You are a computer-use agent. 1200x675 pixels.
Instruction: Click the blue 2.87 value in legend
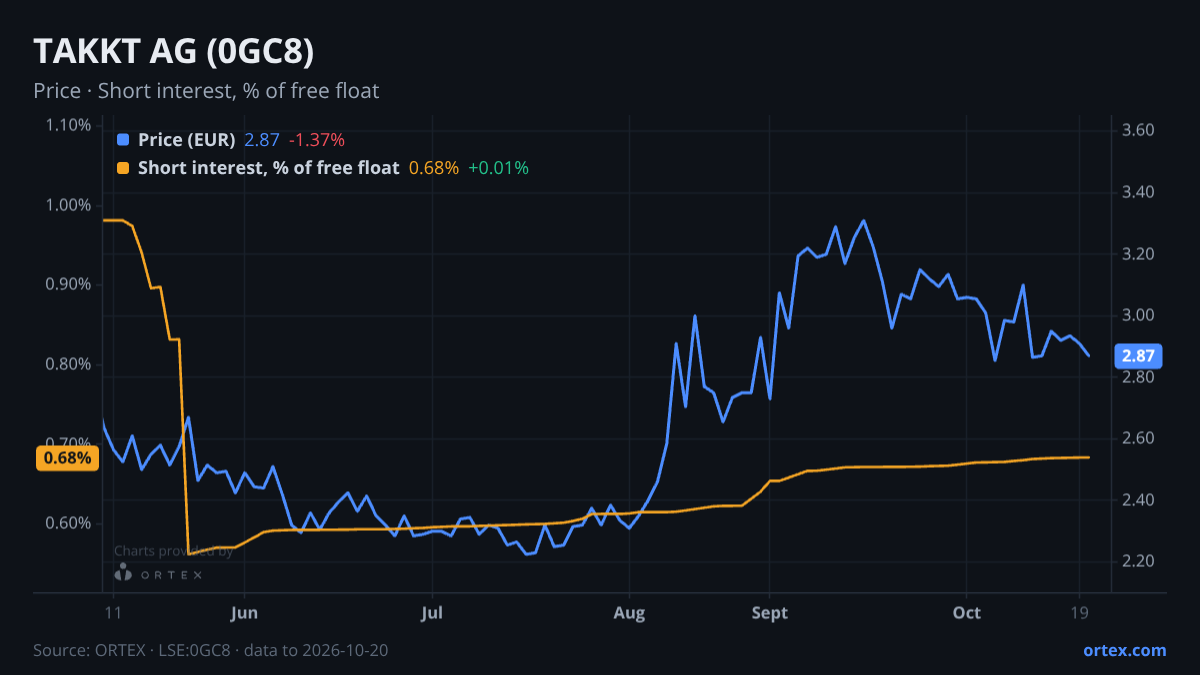[262, 140]
